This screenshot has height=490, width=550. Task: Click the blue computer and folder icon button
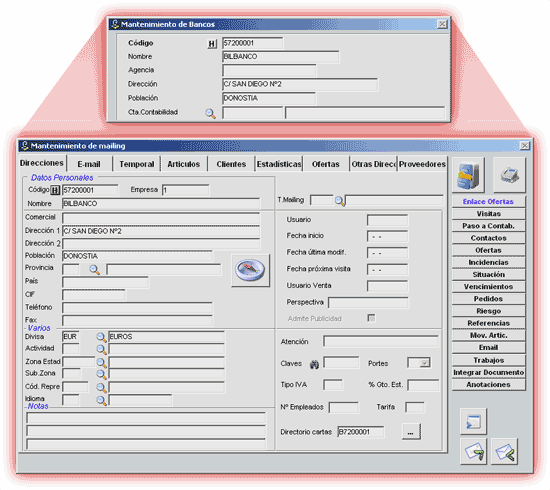point(468,175)
